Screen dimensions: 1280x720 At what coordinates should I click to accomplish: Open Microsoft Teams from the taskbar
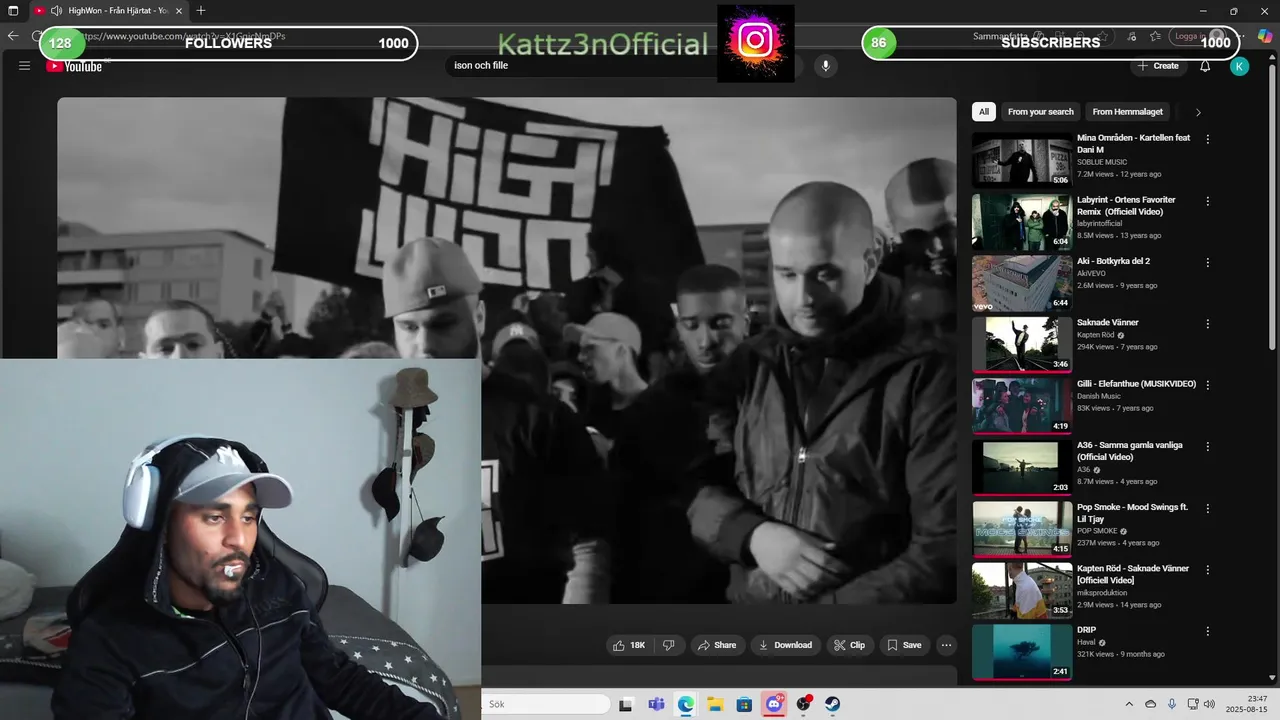[x=656, y=705]
